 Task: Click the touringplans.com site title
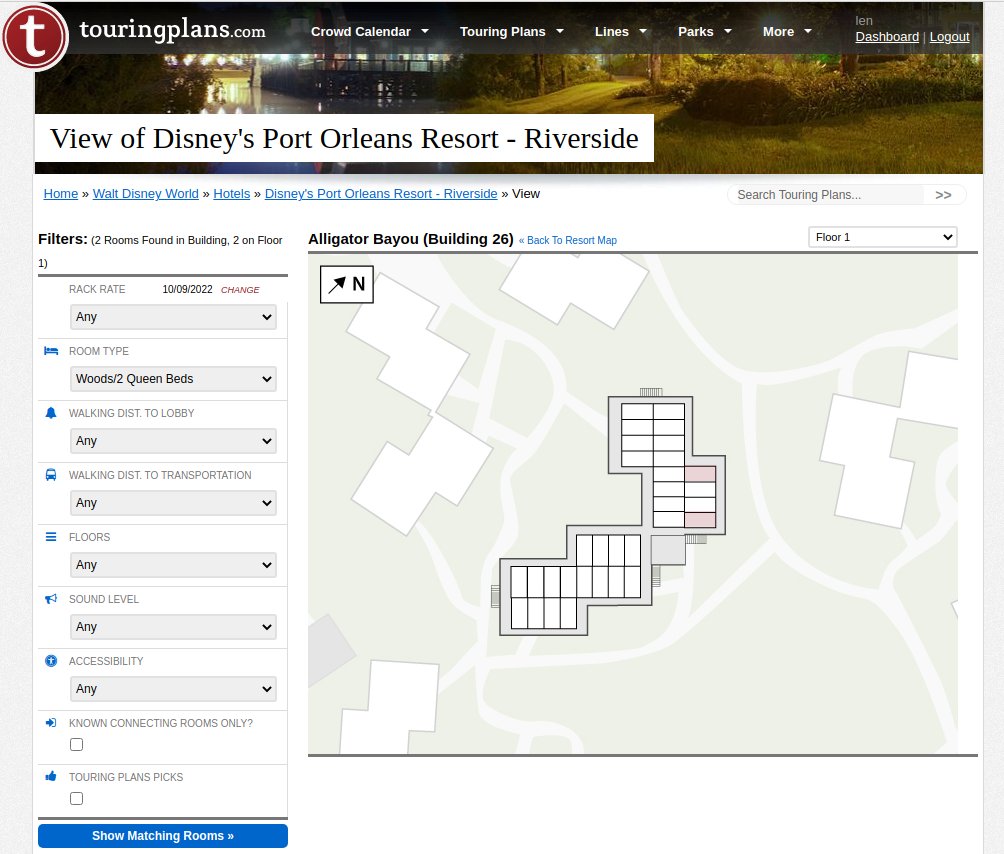[172, 29]
